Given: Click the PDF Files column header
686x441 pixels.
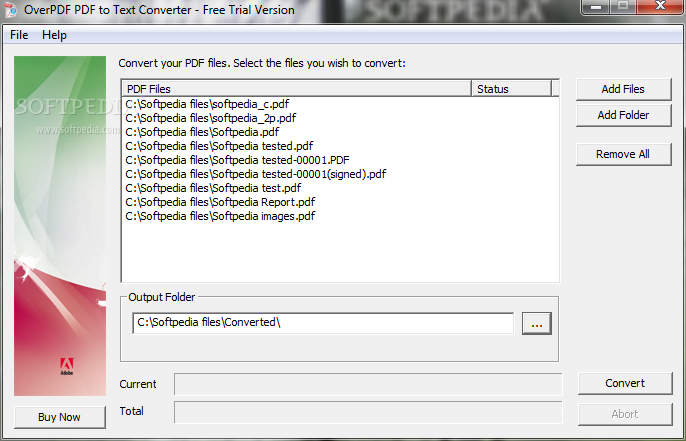Looking at the screenshot, I should click(297, 89).
